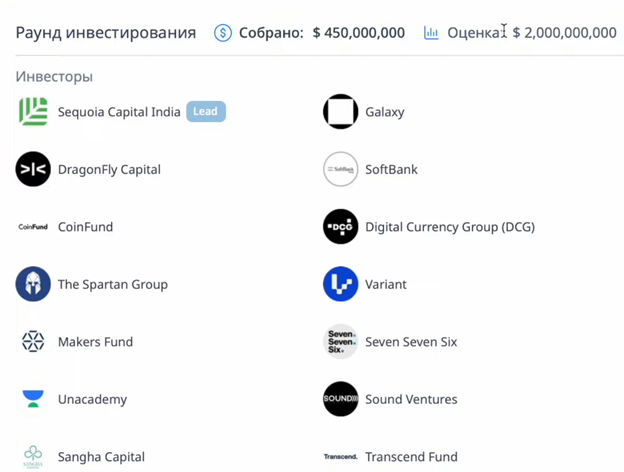Click the Sequoia Capital India logo
This screenshot has width=624, height=472.
(33, 111)
